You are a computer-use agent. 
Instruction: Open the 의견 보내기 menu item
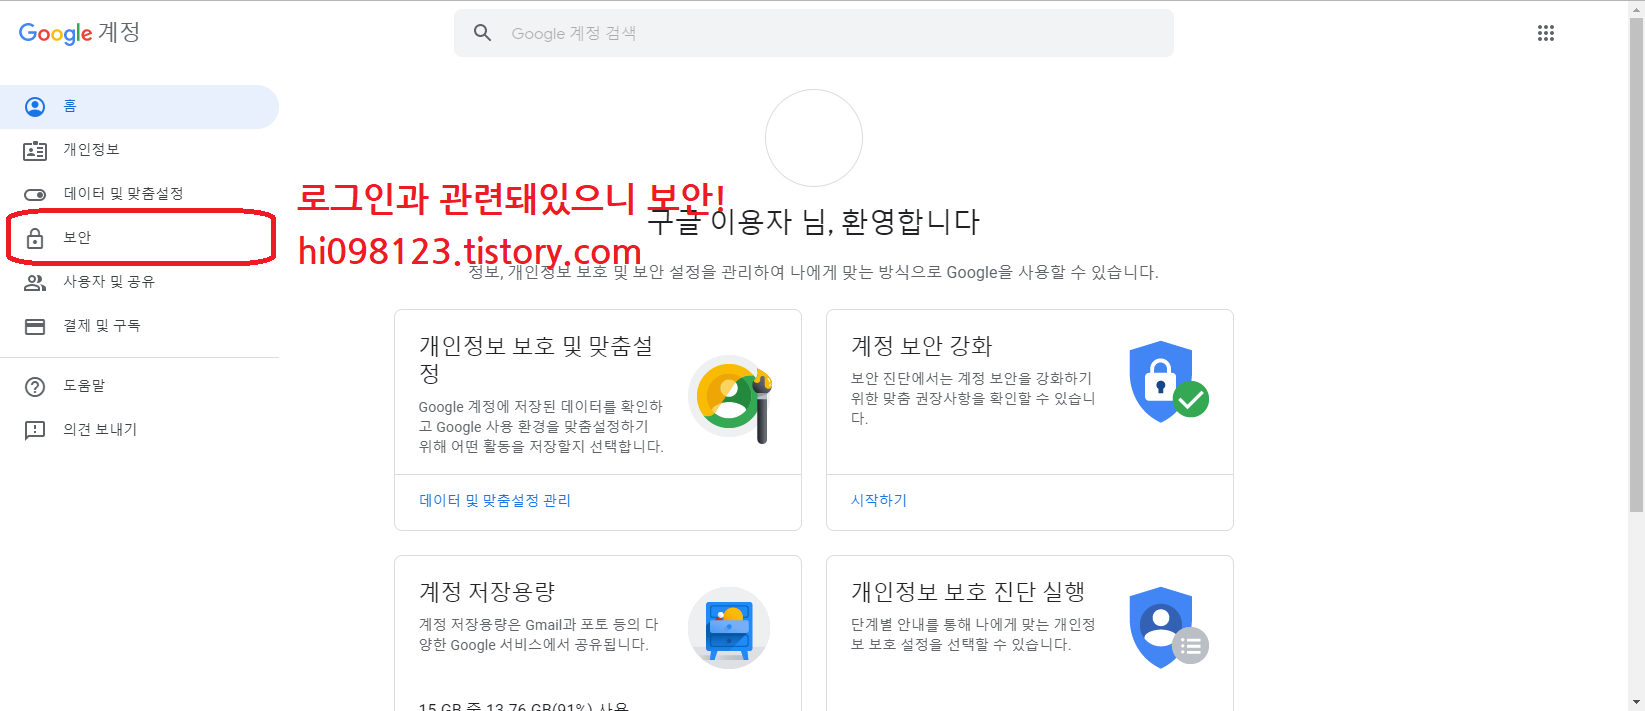tap(139, 430)
